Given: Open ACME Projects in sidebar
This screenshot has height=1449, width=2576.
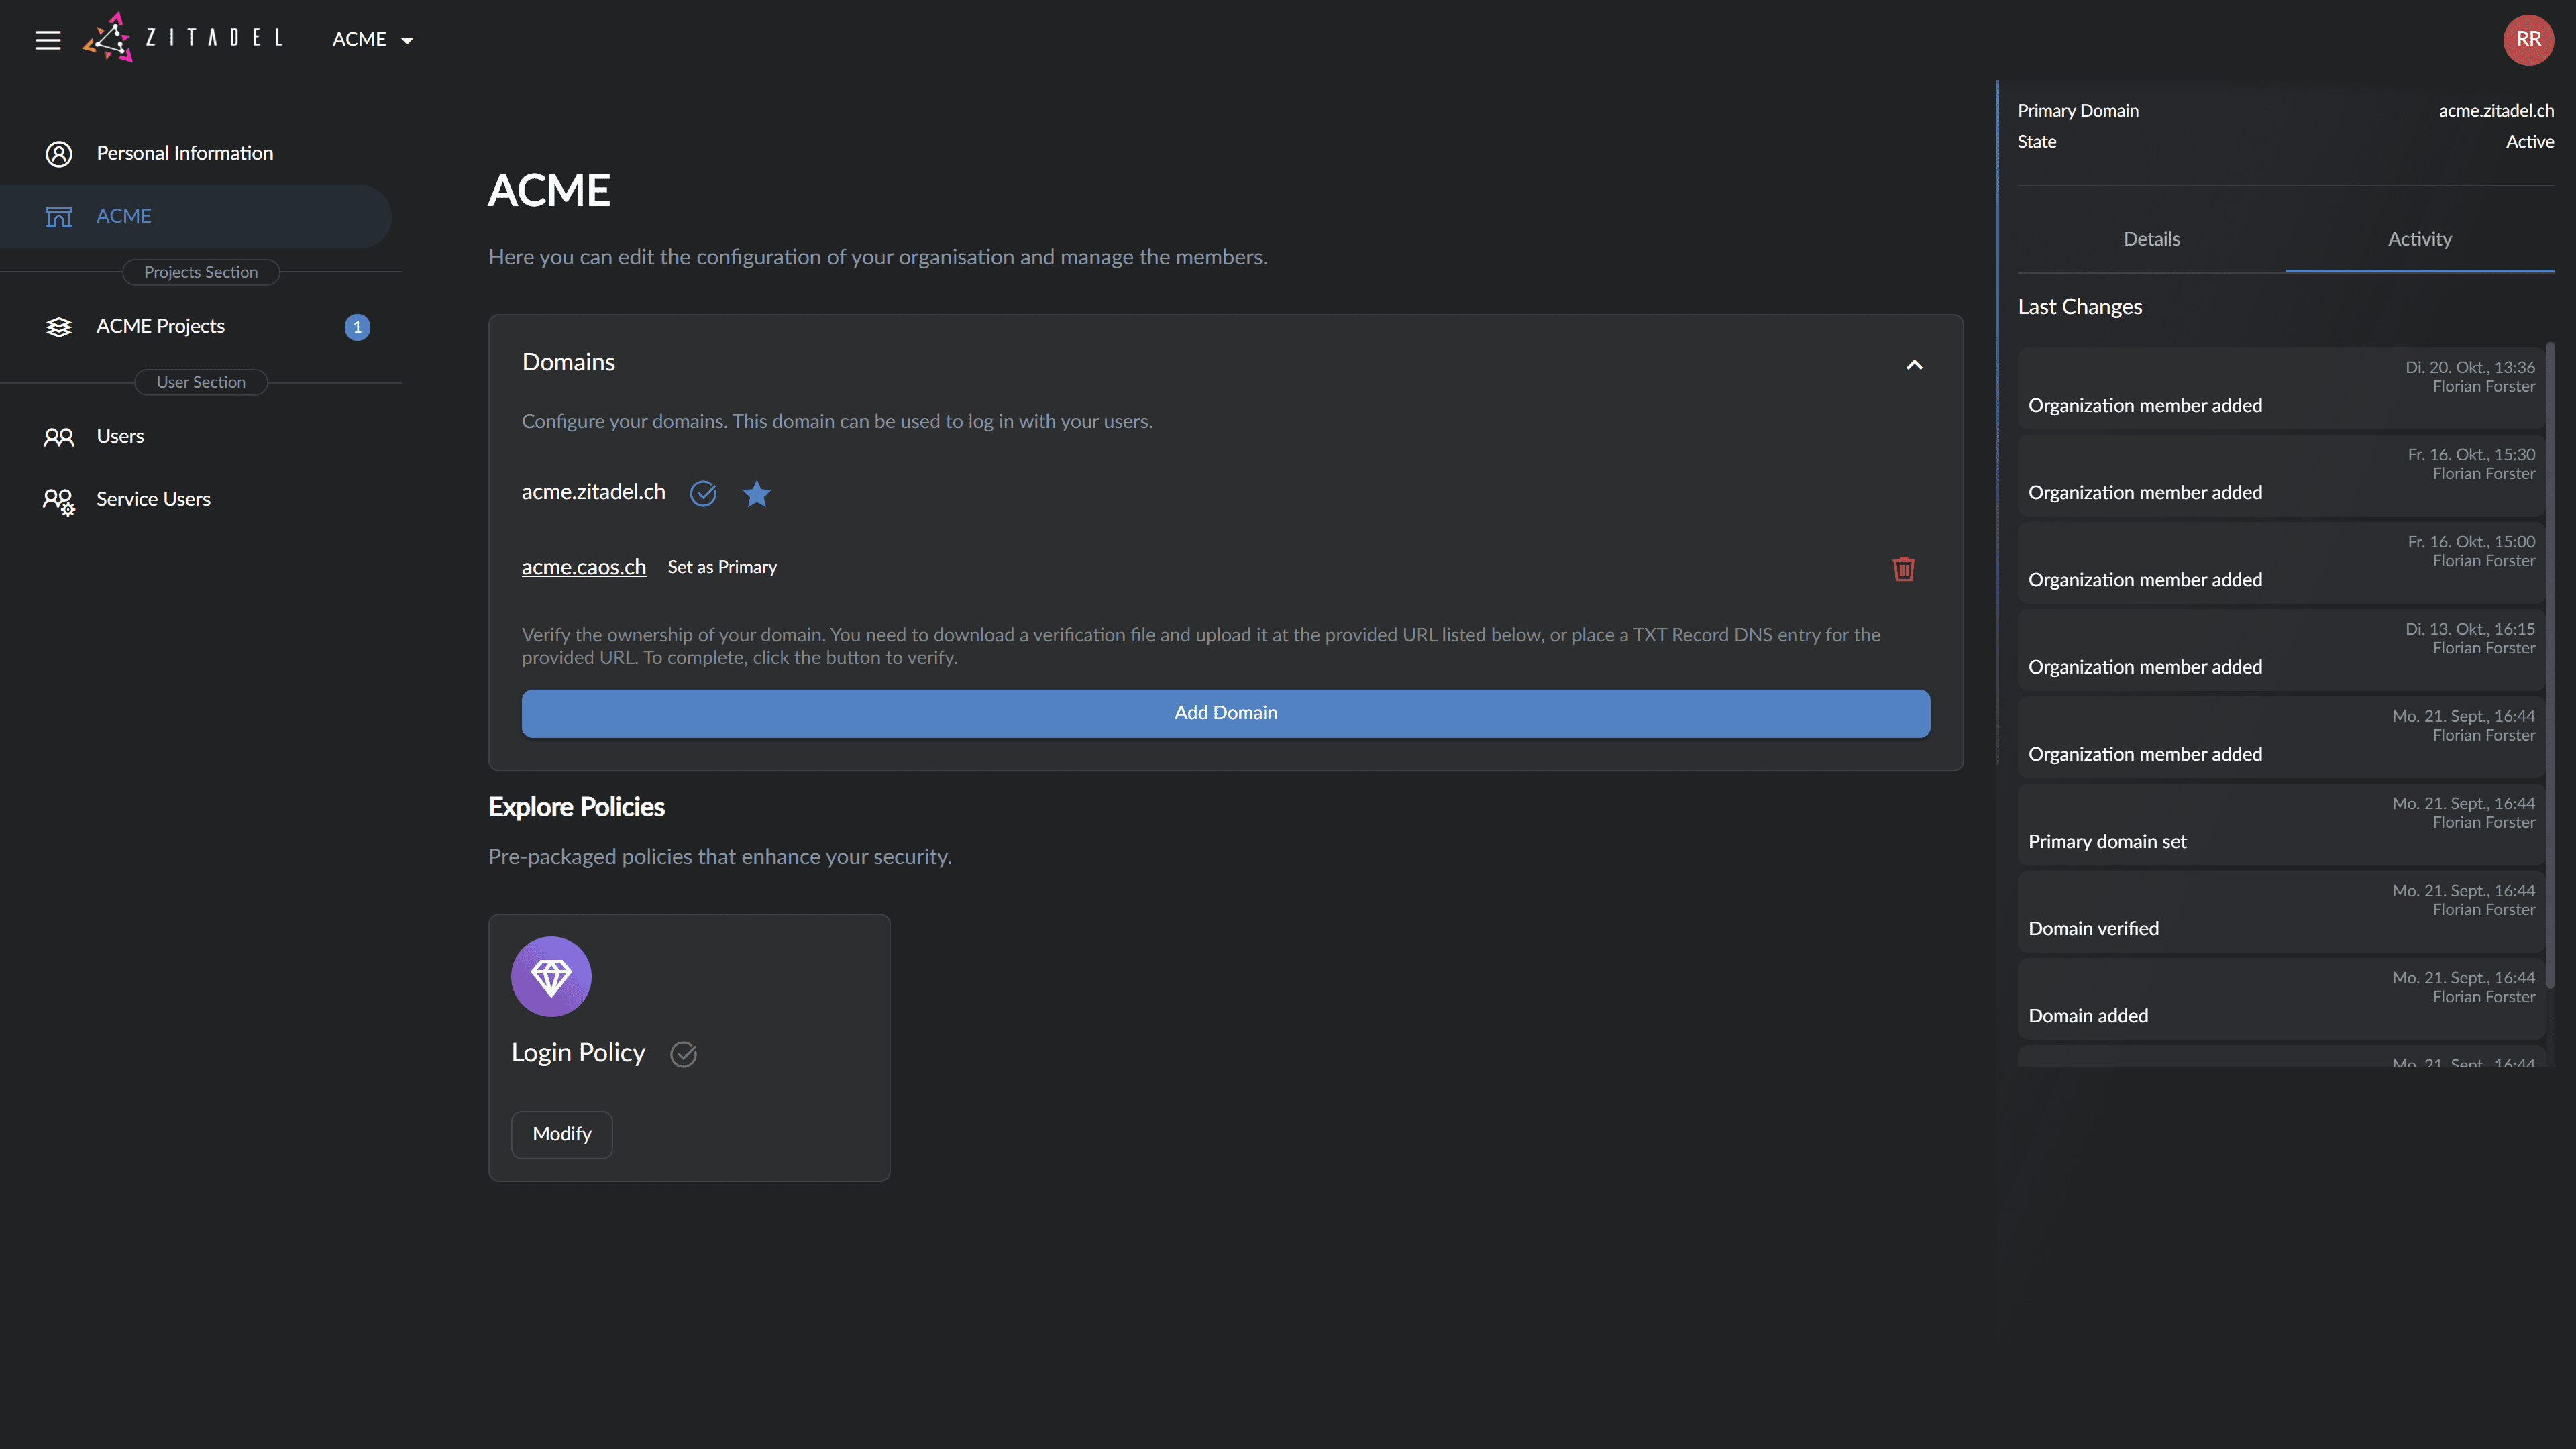Looking at the screenshot, I should tap(160, 326).
